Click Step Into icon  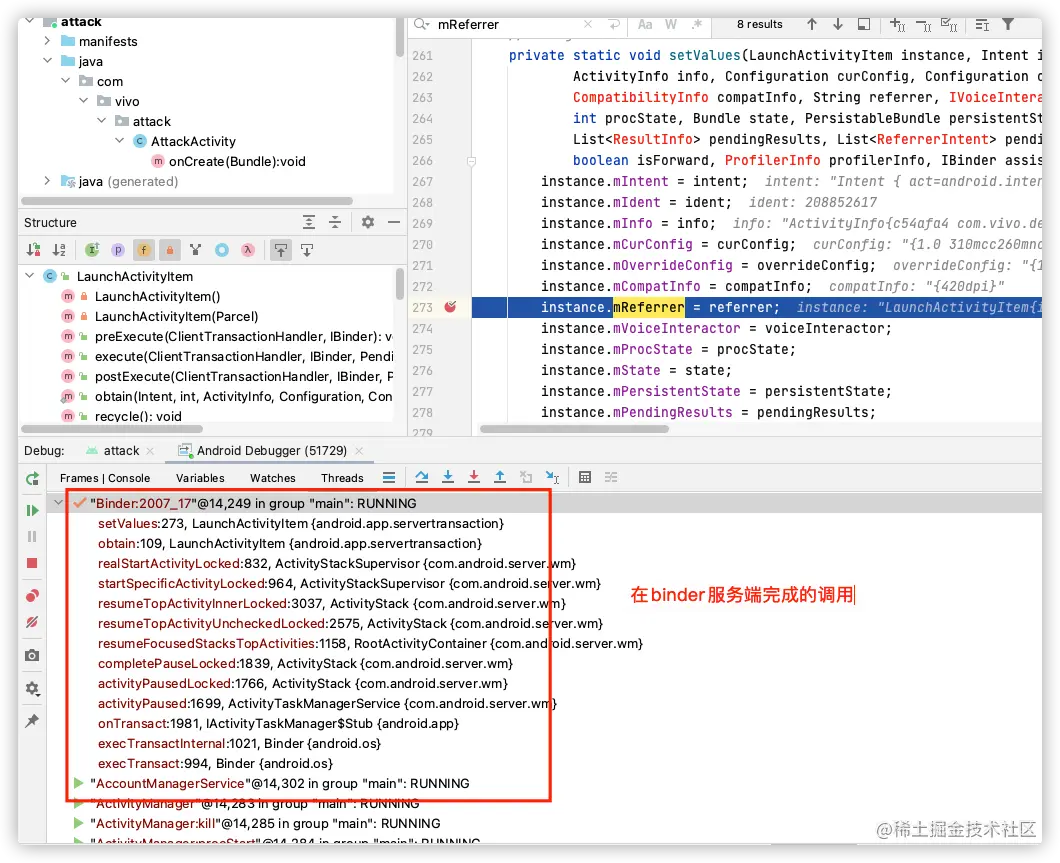448,477
